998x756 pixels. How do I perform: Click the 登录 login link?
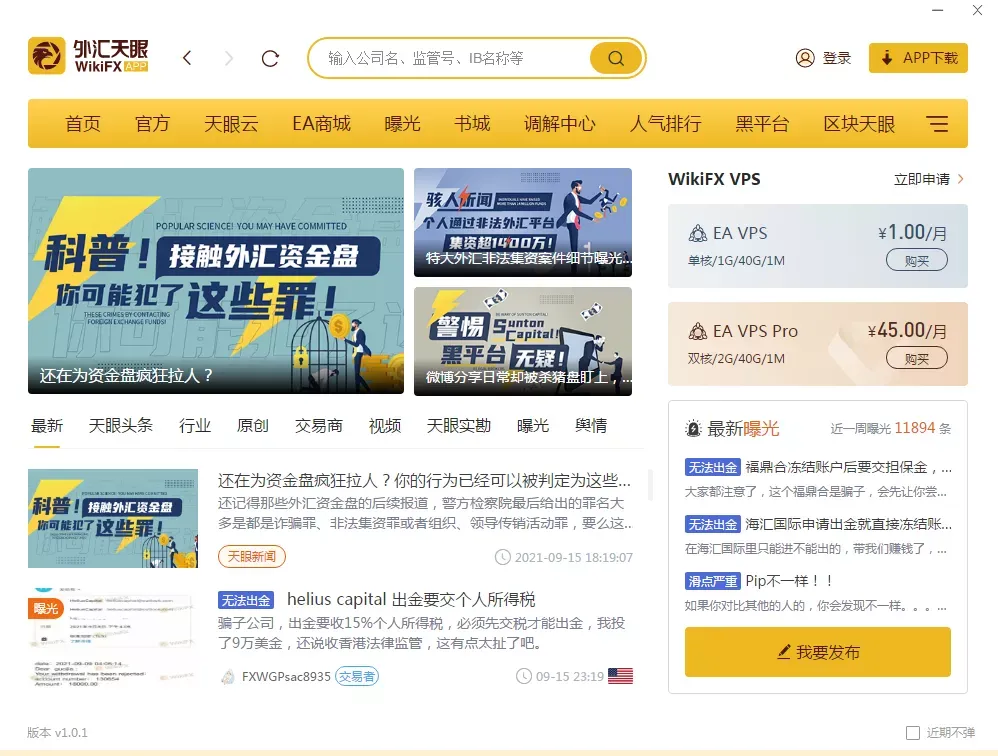tap(836, 58)
